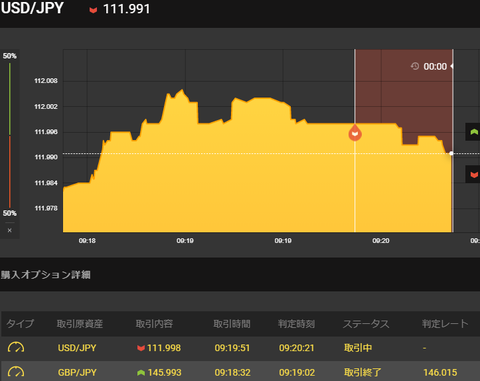Click the 00:00 countdown timer
Image resolution: width=480 pixels, height=381 pixels.
tap(435, 66)
